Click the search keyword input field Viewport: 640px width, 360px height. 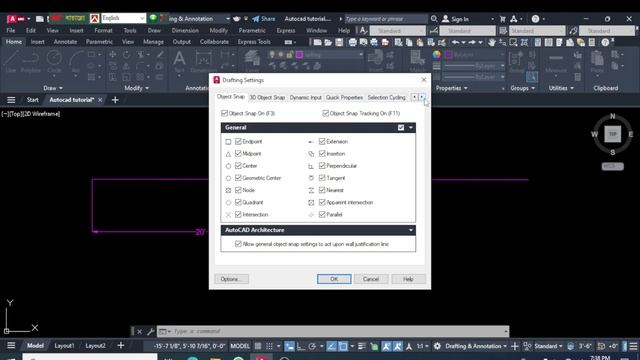385,19
